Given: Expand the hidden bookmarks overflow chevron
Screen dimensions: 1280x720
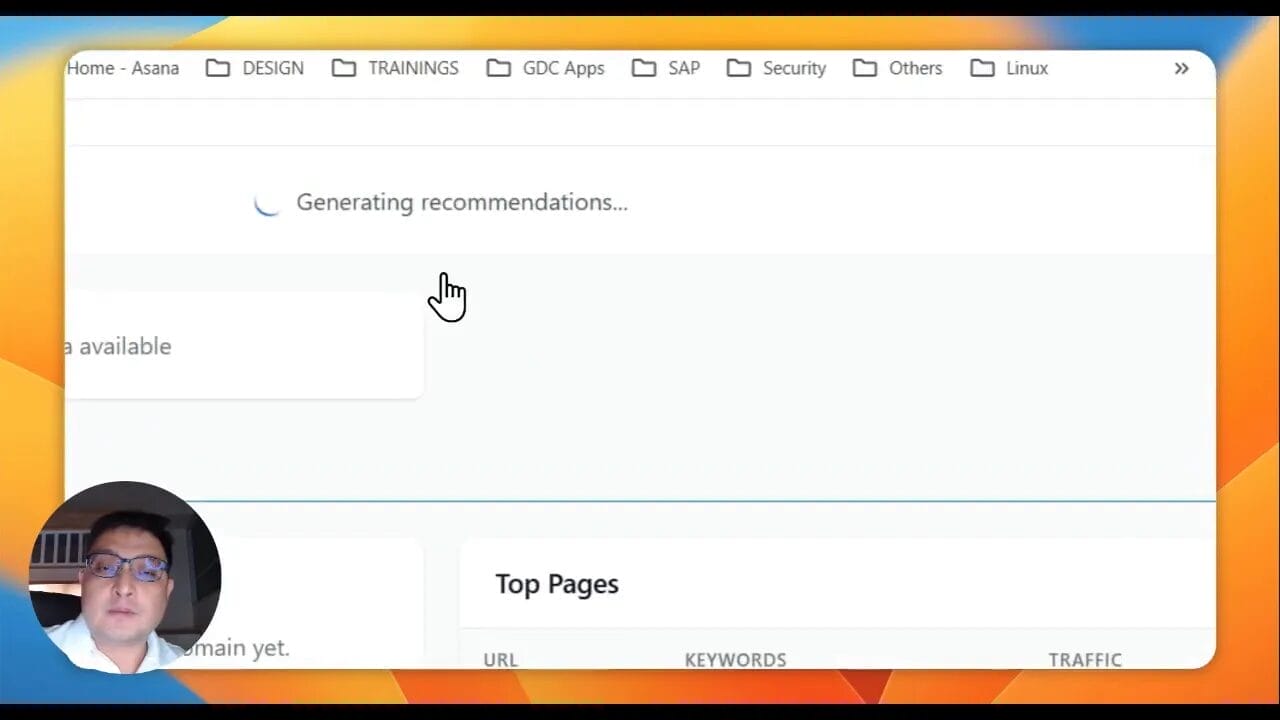Looking at the screenshot, I should 1181,68.
